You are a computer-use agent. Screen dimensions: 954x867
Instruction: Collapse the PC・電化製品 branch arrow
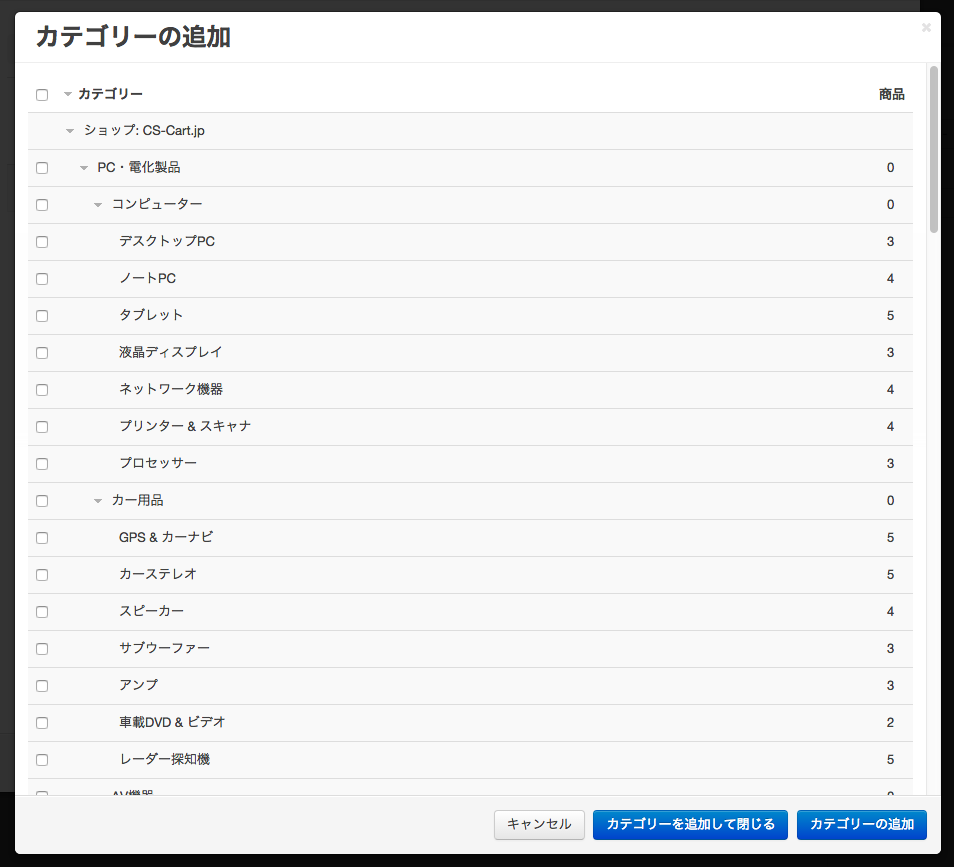click(x=84, y=168)
